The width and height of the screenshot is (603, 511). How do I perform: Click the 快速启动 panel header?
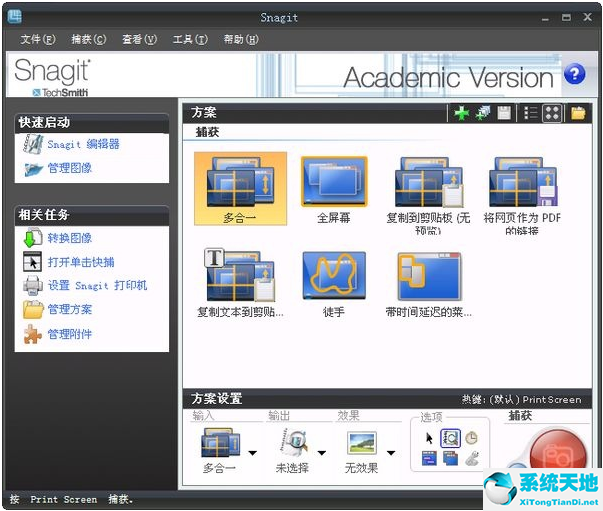pos(92,123)
